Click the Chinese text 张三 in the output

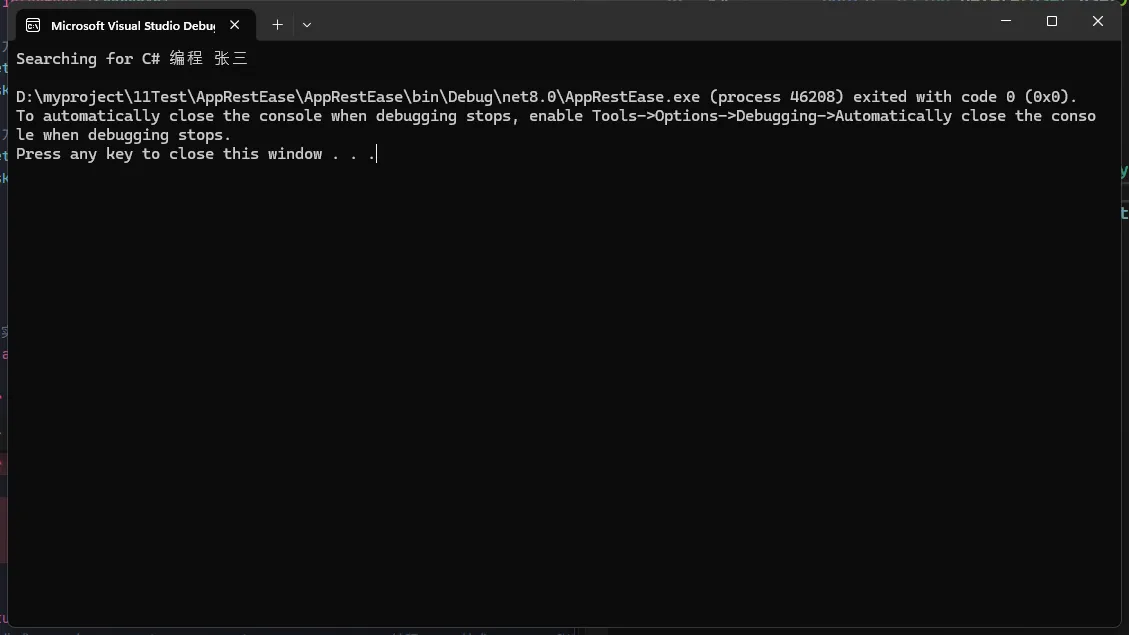point(231,59)
